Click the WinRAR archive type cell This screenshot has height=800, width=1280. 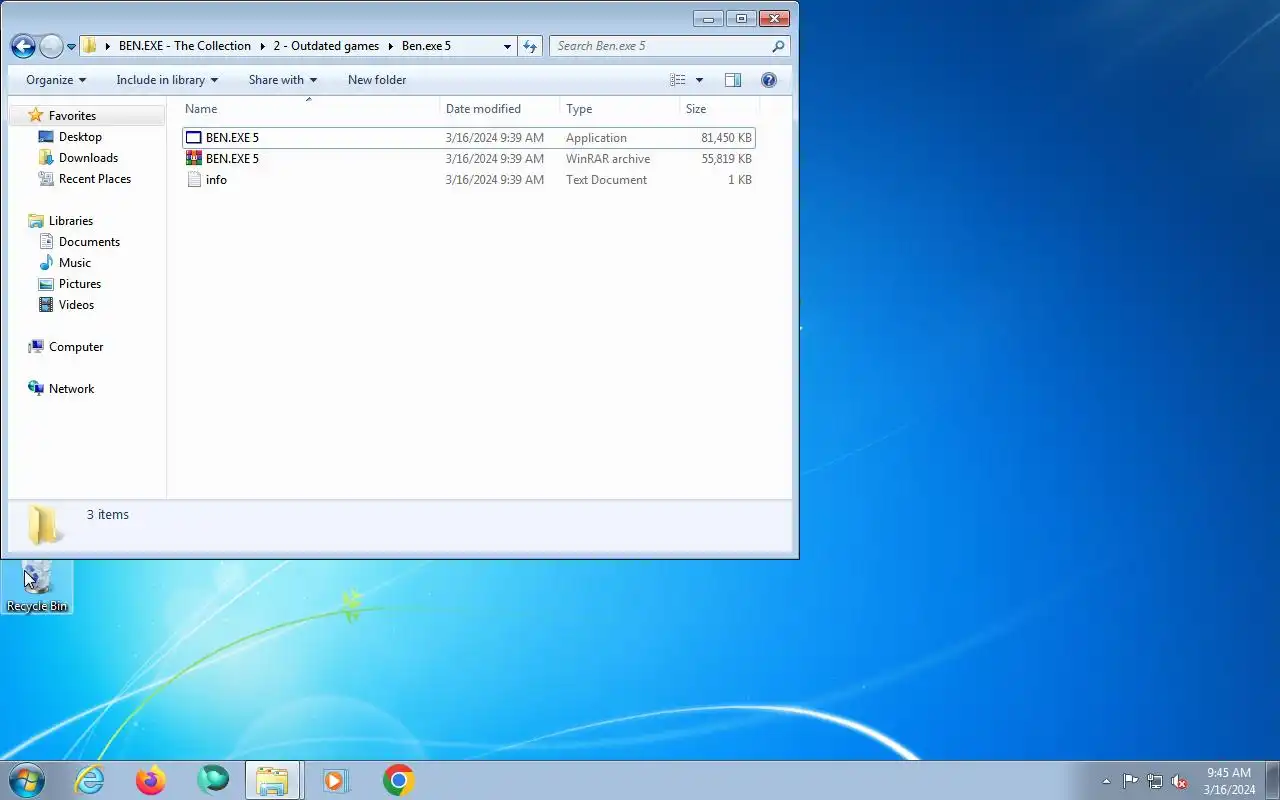pos(608,159)
